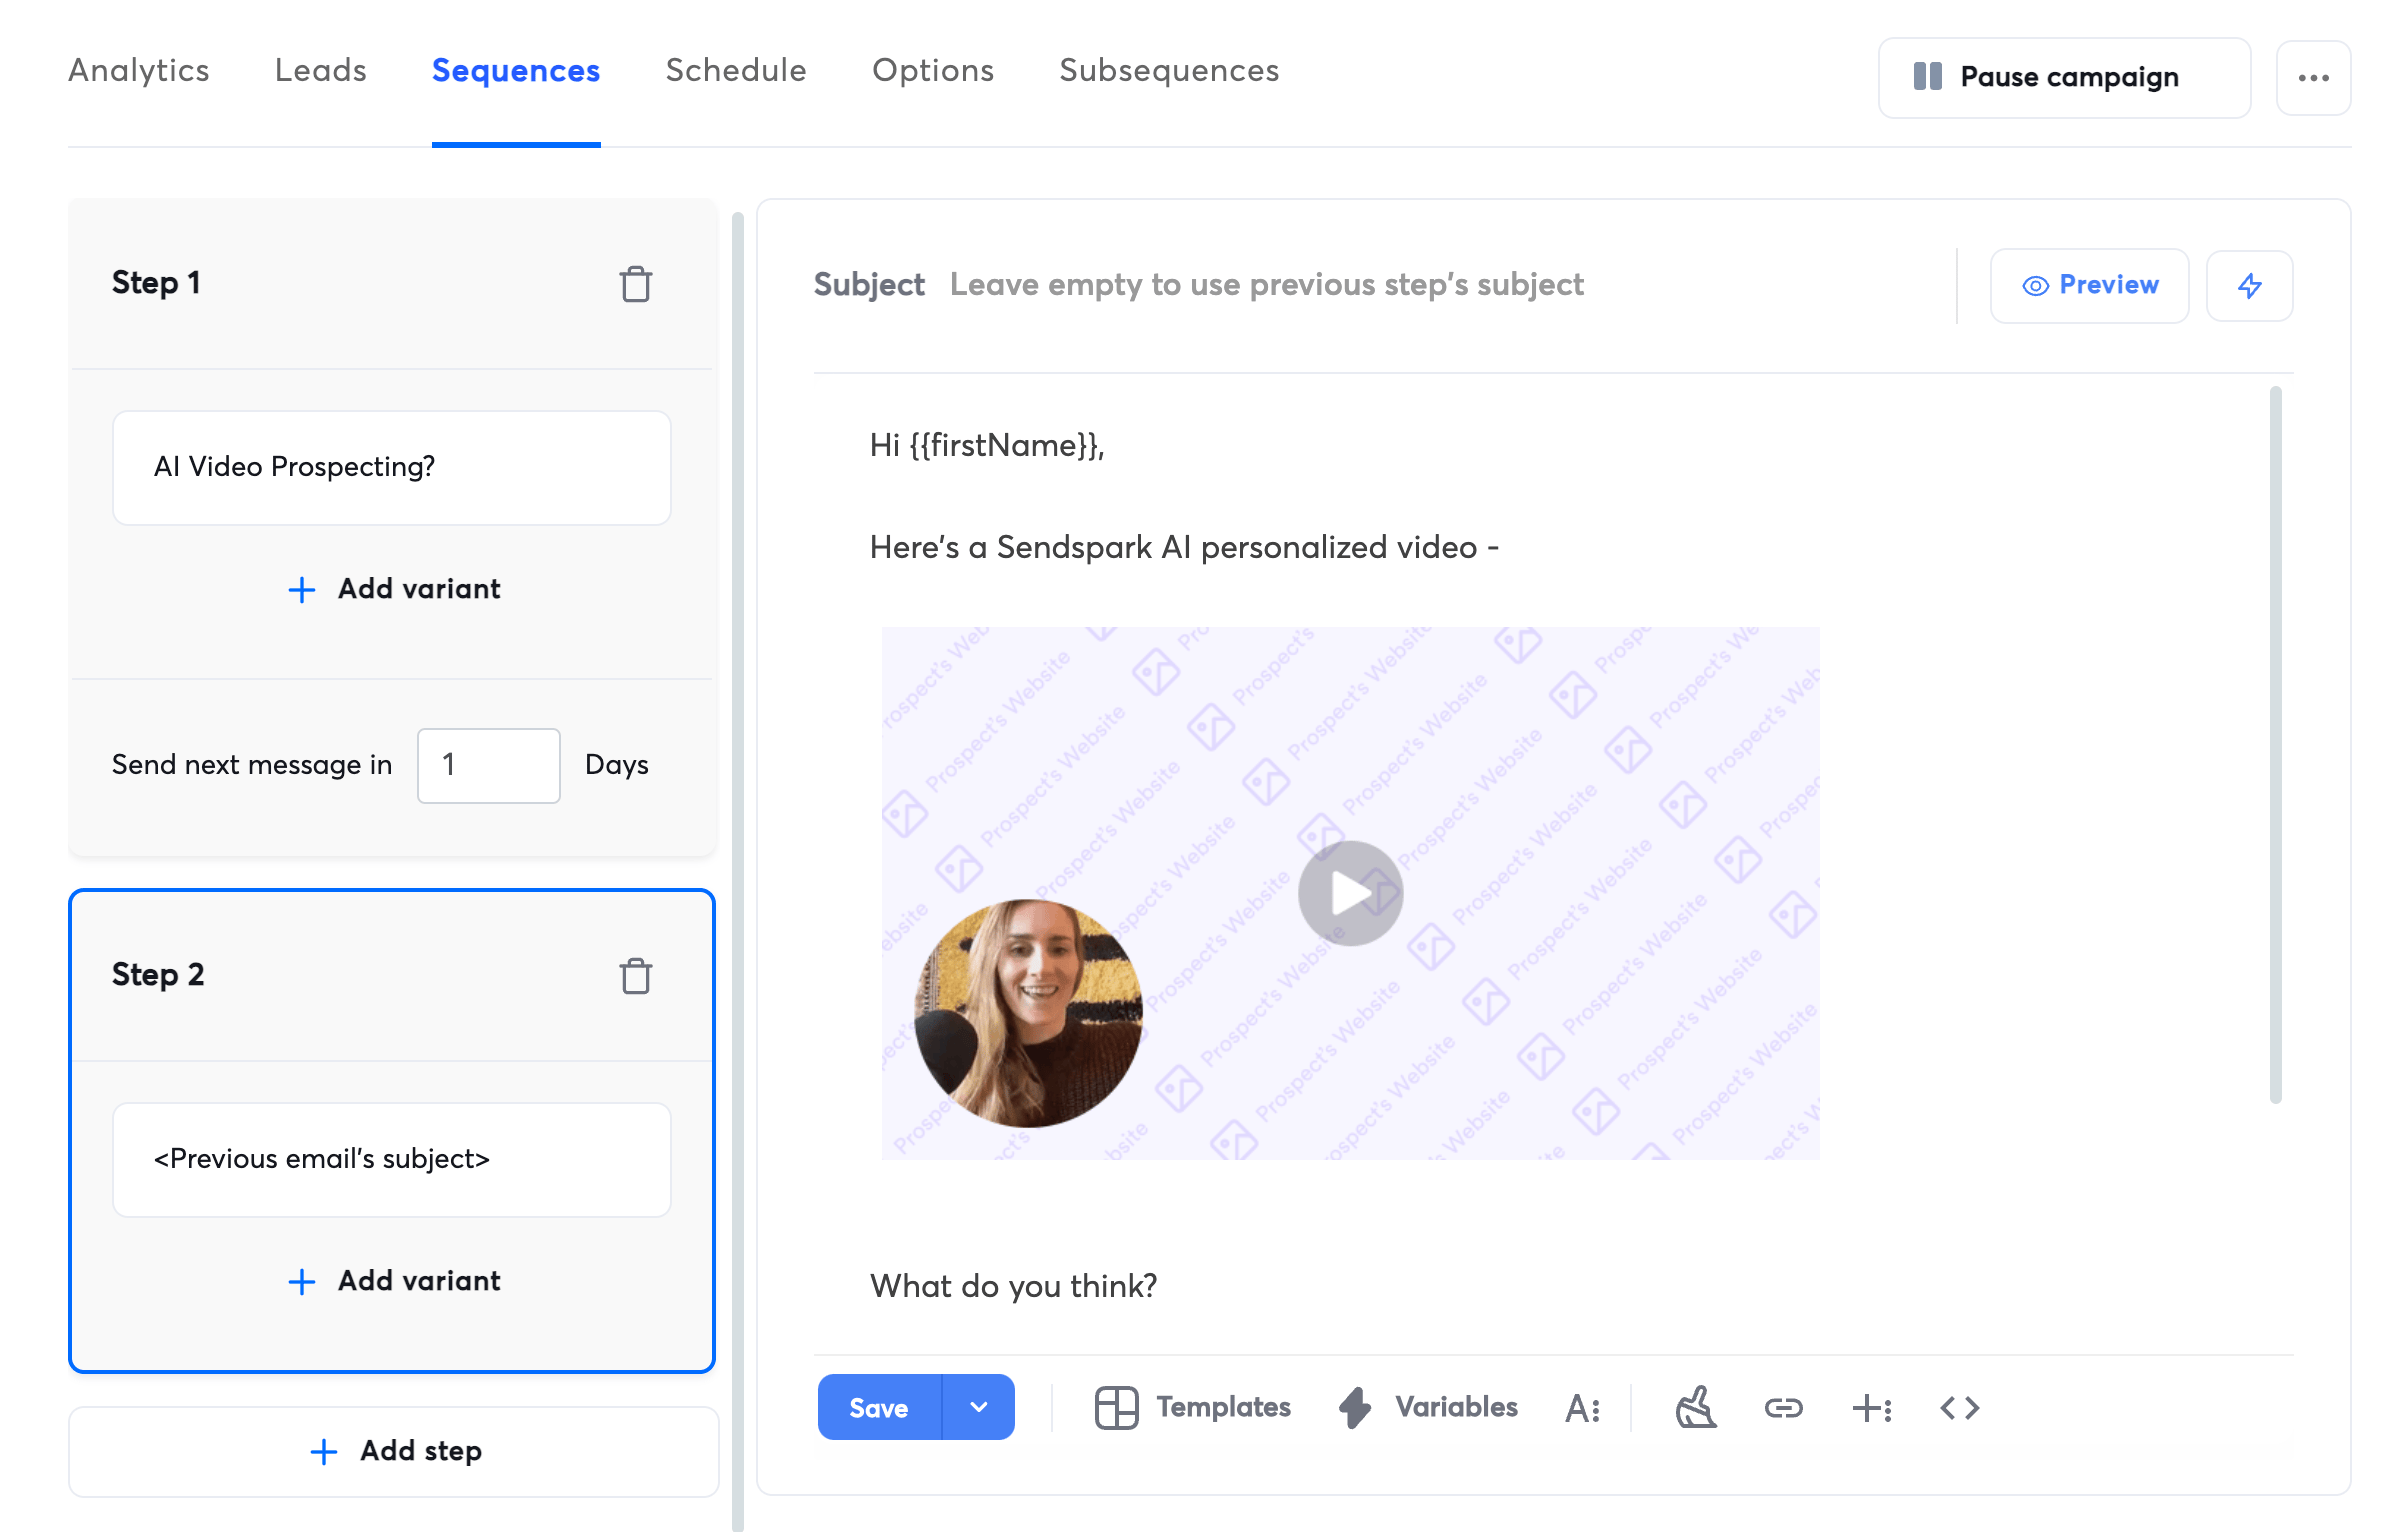The height and width of the screenshot is (1532, 2396).
Task: Select the Sequences tab
Action: (x=515, y=71)
